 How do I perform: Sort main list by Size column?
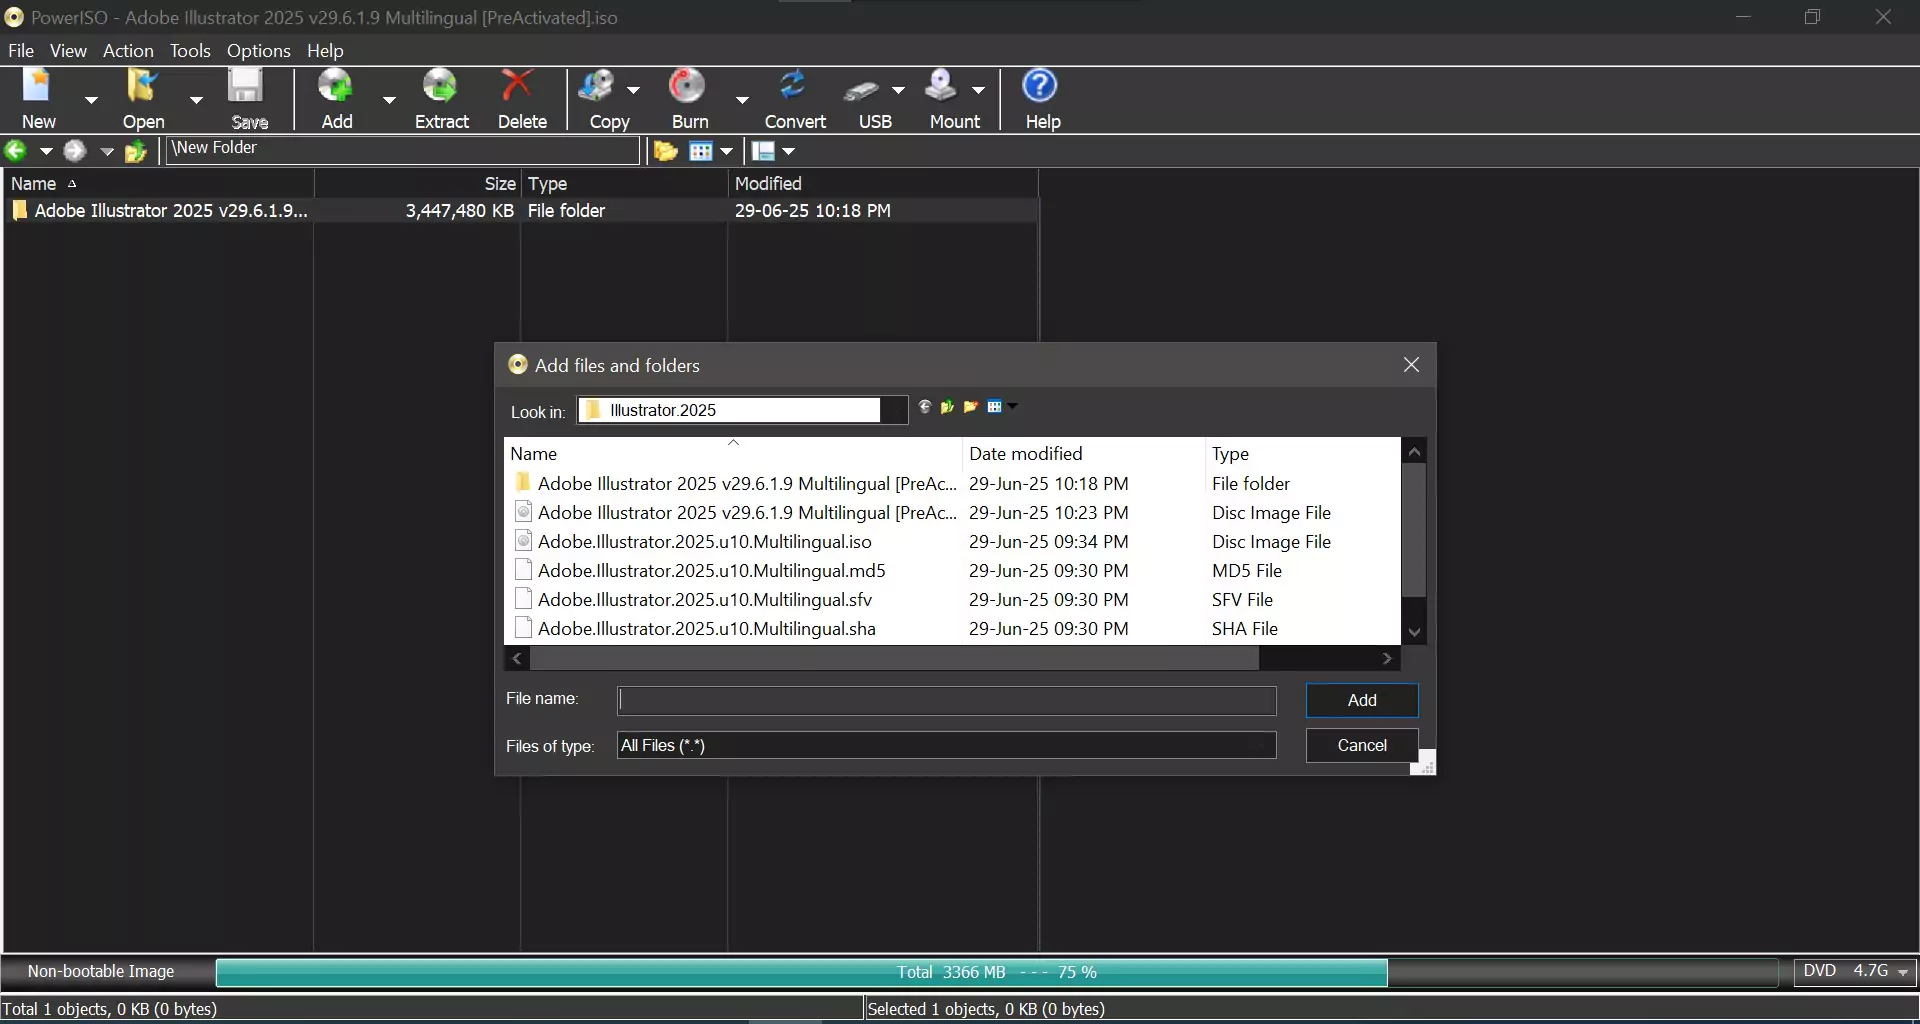coord(418,183)
